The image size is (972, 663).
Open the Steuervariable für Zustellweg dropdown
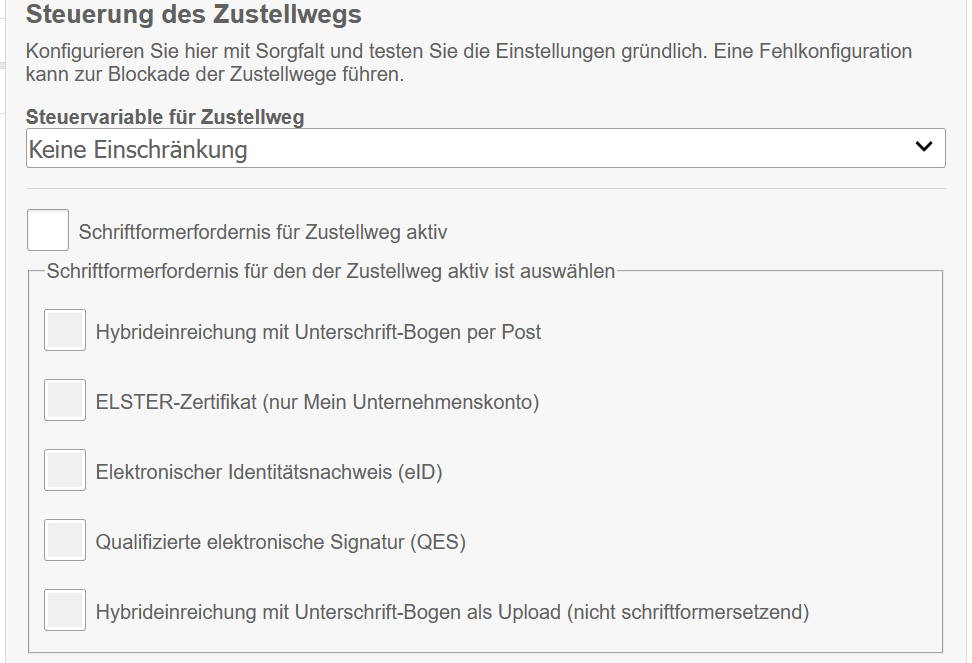point(485,148)
